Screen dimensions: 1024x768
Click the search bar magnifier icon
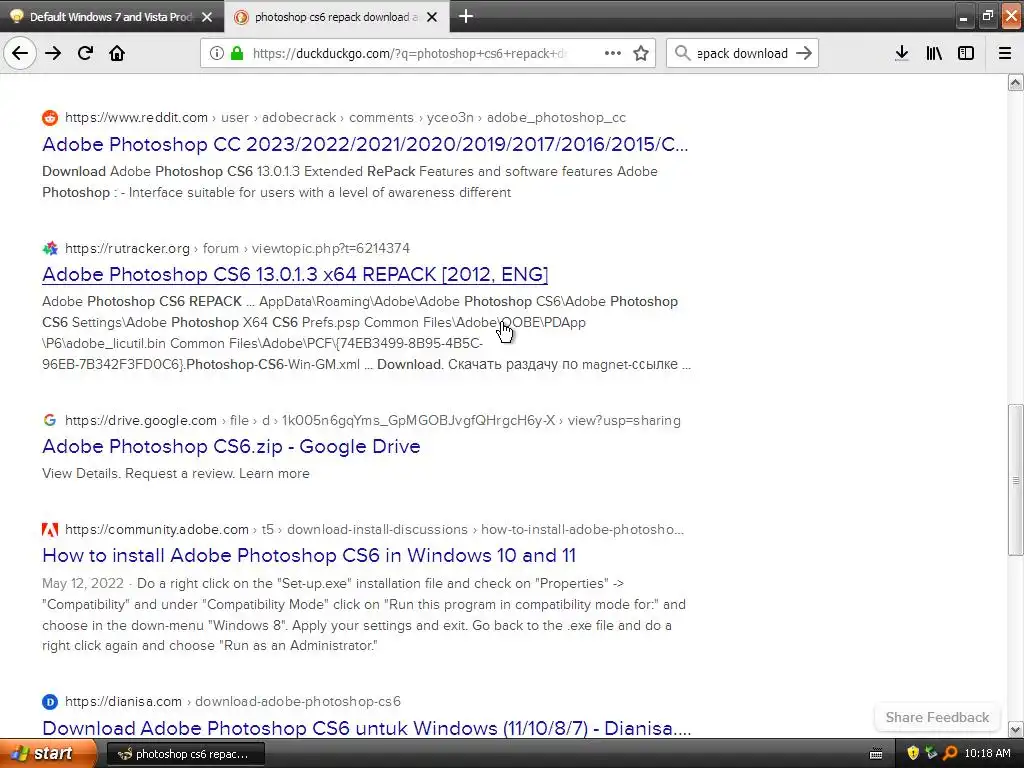pos(682,53)
